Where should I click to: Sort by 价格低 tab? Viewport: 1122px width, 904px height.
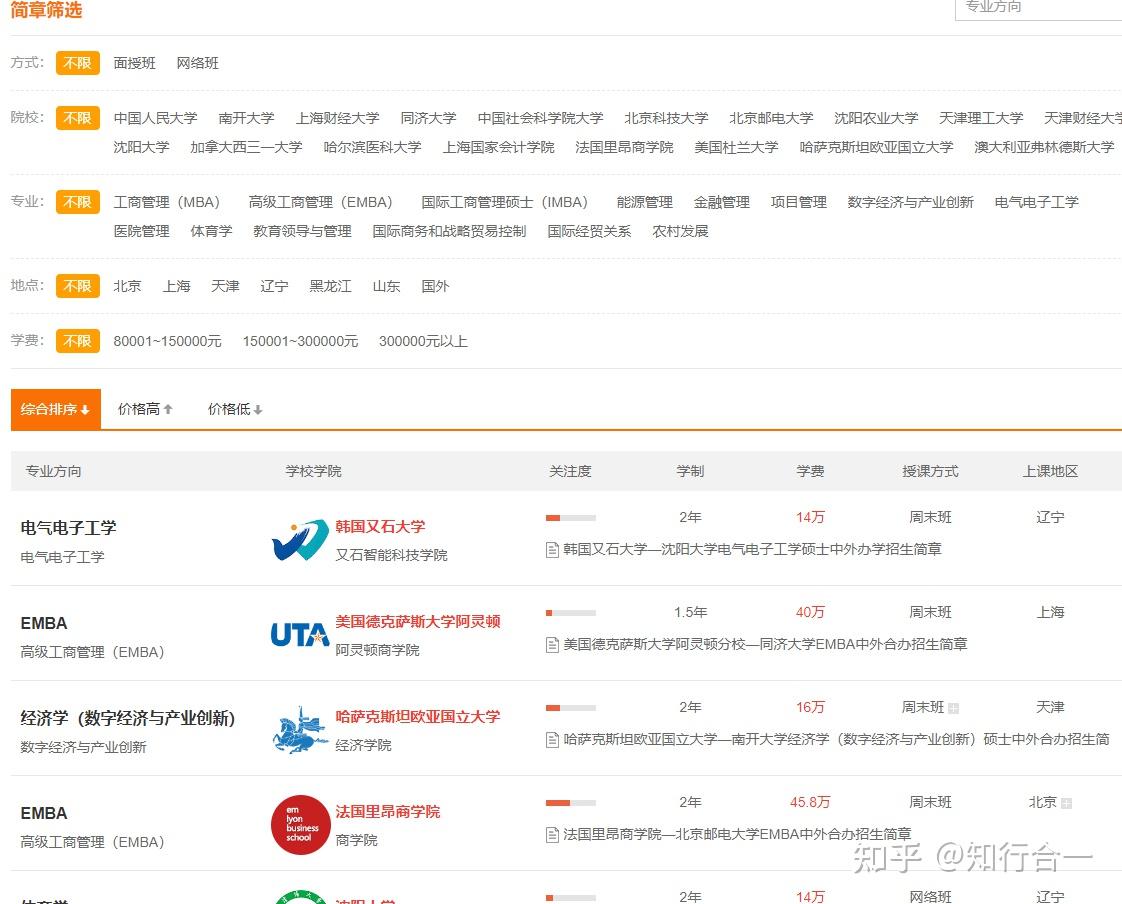click(x=235, y=409)
